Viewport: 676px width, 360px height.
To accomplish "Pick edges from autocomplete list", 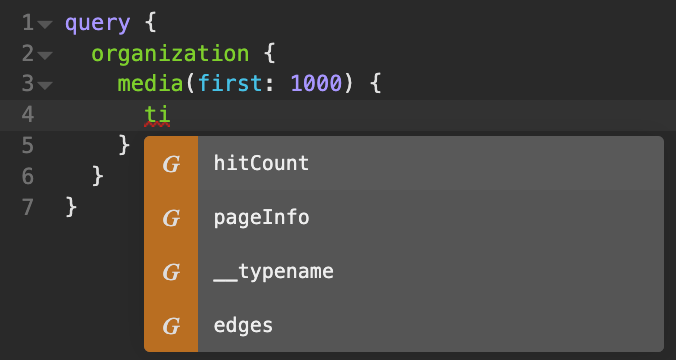I will [404, 326].
